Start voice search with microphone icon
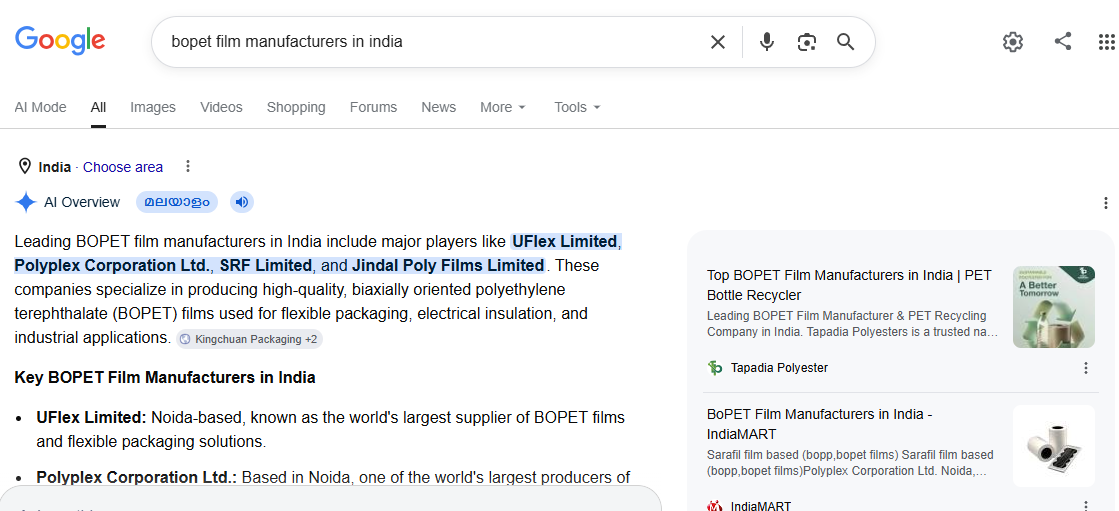1119x511 pixels. 766,42
